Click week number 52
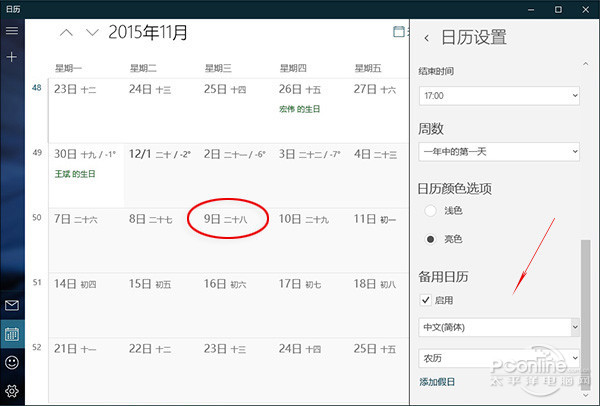 click(37, 347)
